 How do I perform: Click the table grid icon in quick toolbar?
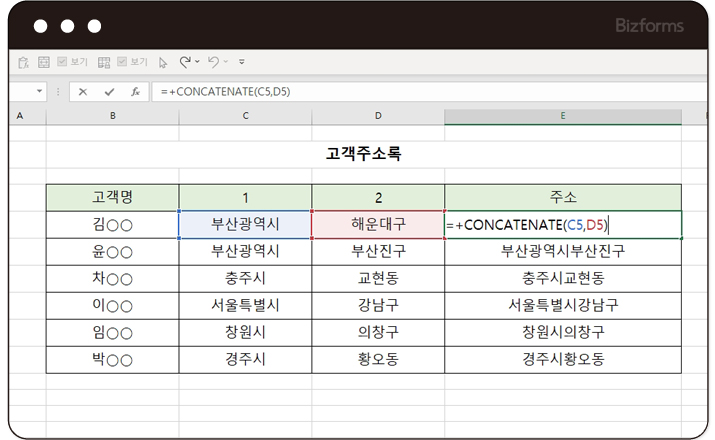coord(105,62)
